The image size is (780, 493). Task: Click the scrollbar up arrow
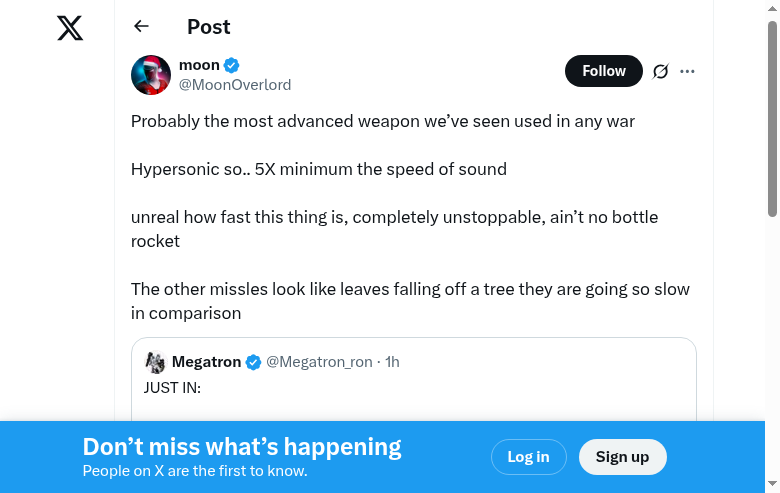point(772,8)
